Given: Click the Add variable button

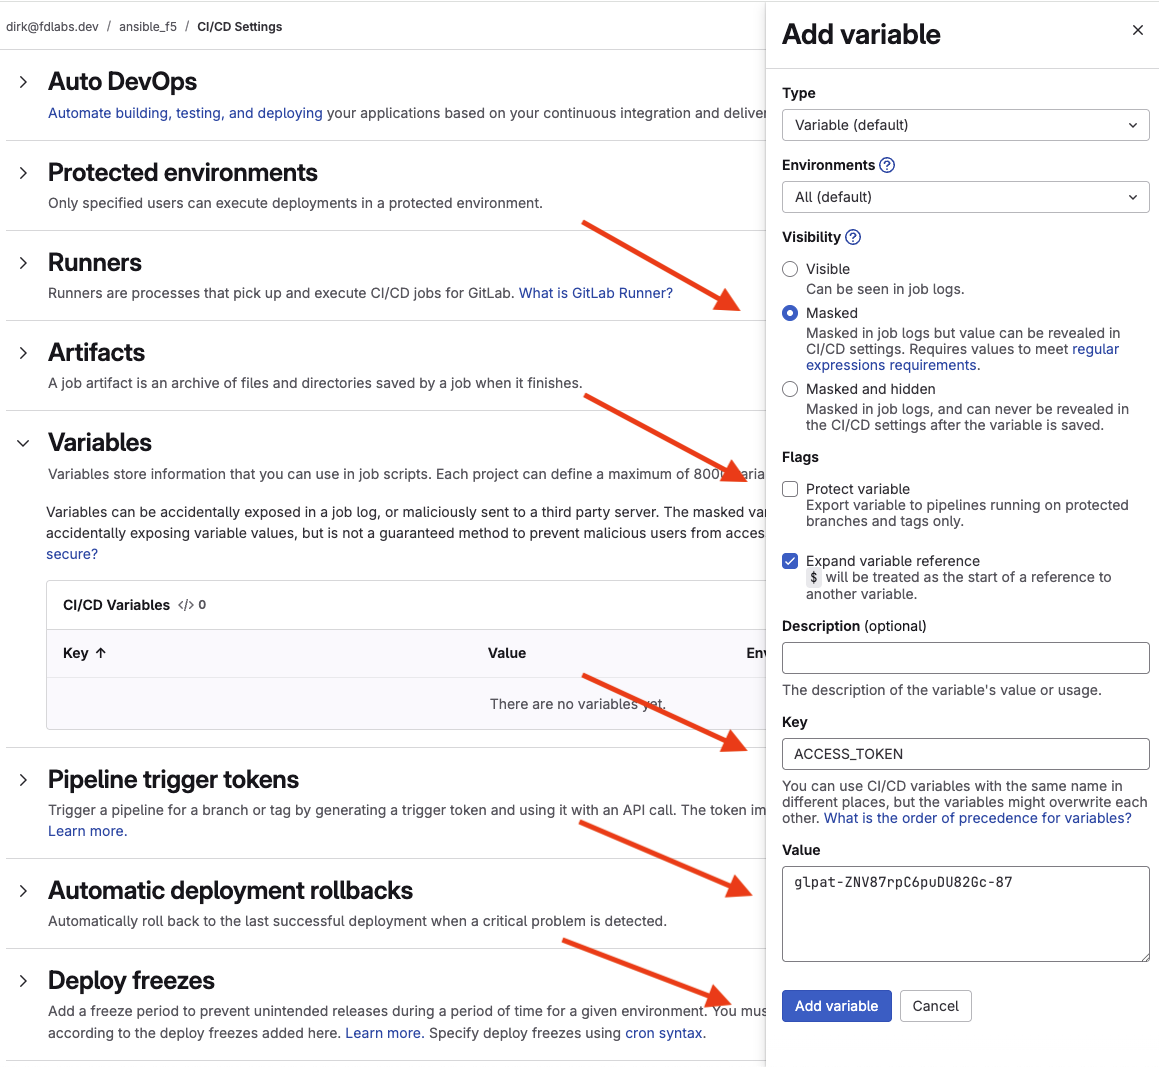Looking at the screenshot, I should (837, 1006).
